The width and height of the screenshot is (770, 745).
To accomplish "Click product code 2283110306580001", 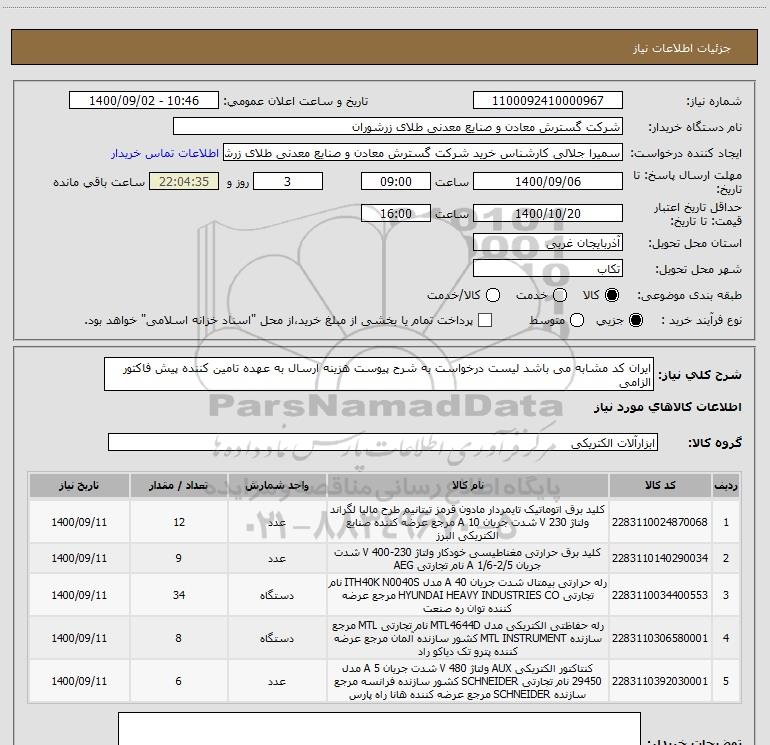I will click(660, 638).
